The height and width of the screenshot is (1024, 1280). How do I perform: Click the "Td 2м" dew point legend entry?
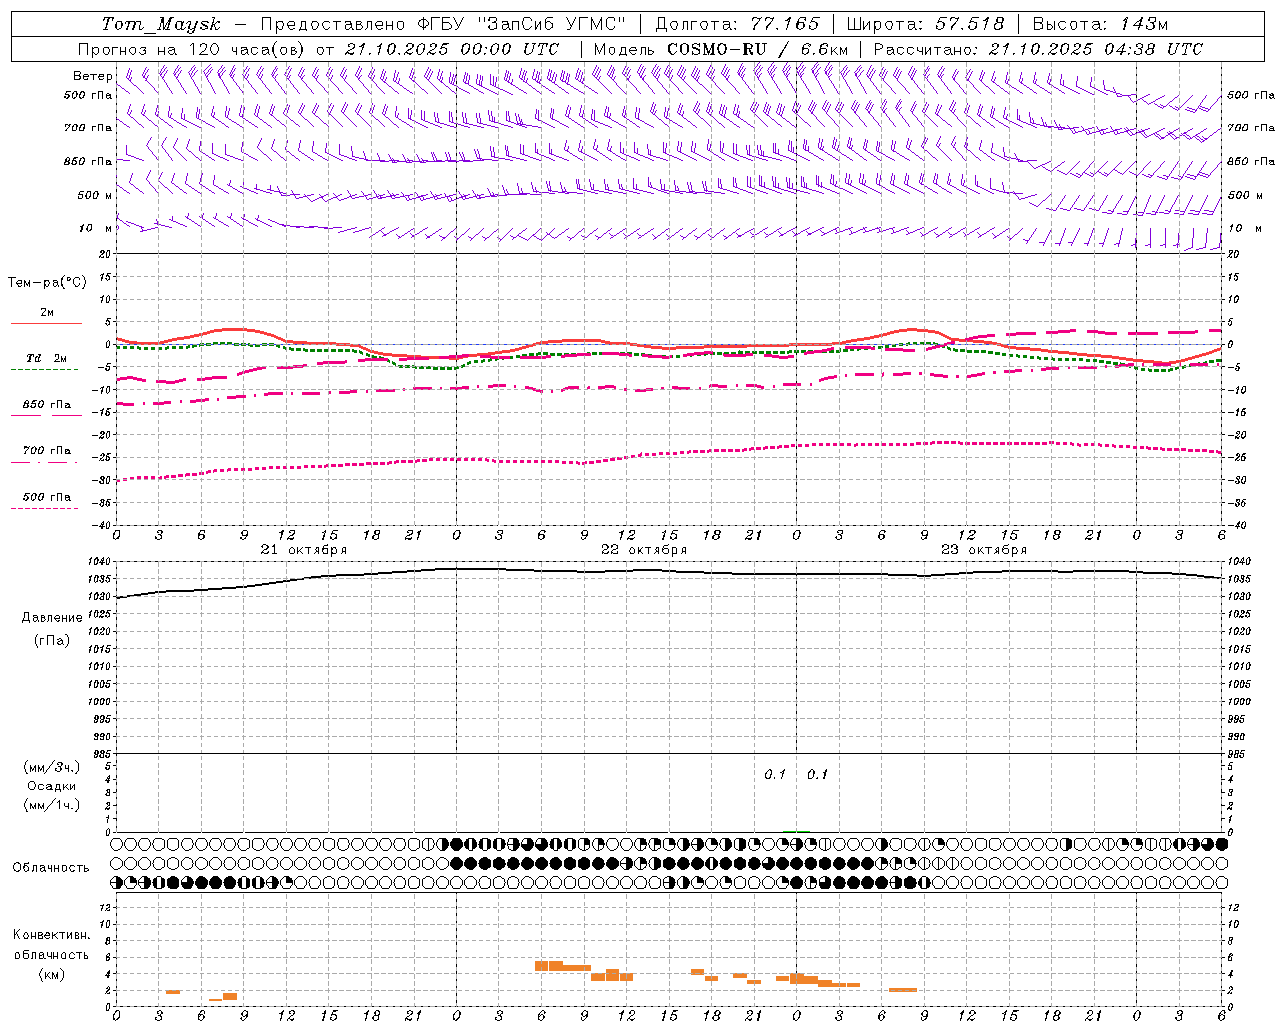pos(47,358)
